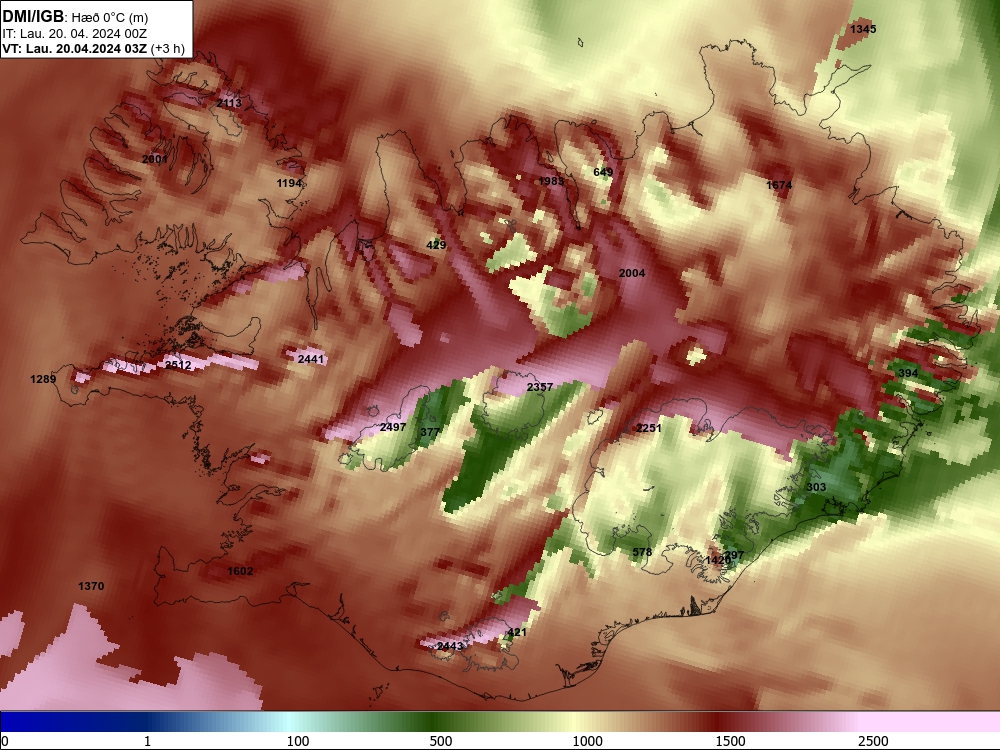Click the 1426 value near Öræfajökull
This screenshot has height=750, width=1000.
pos(717,560)
